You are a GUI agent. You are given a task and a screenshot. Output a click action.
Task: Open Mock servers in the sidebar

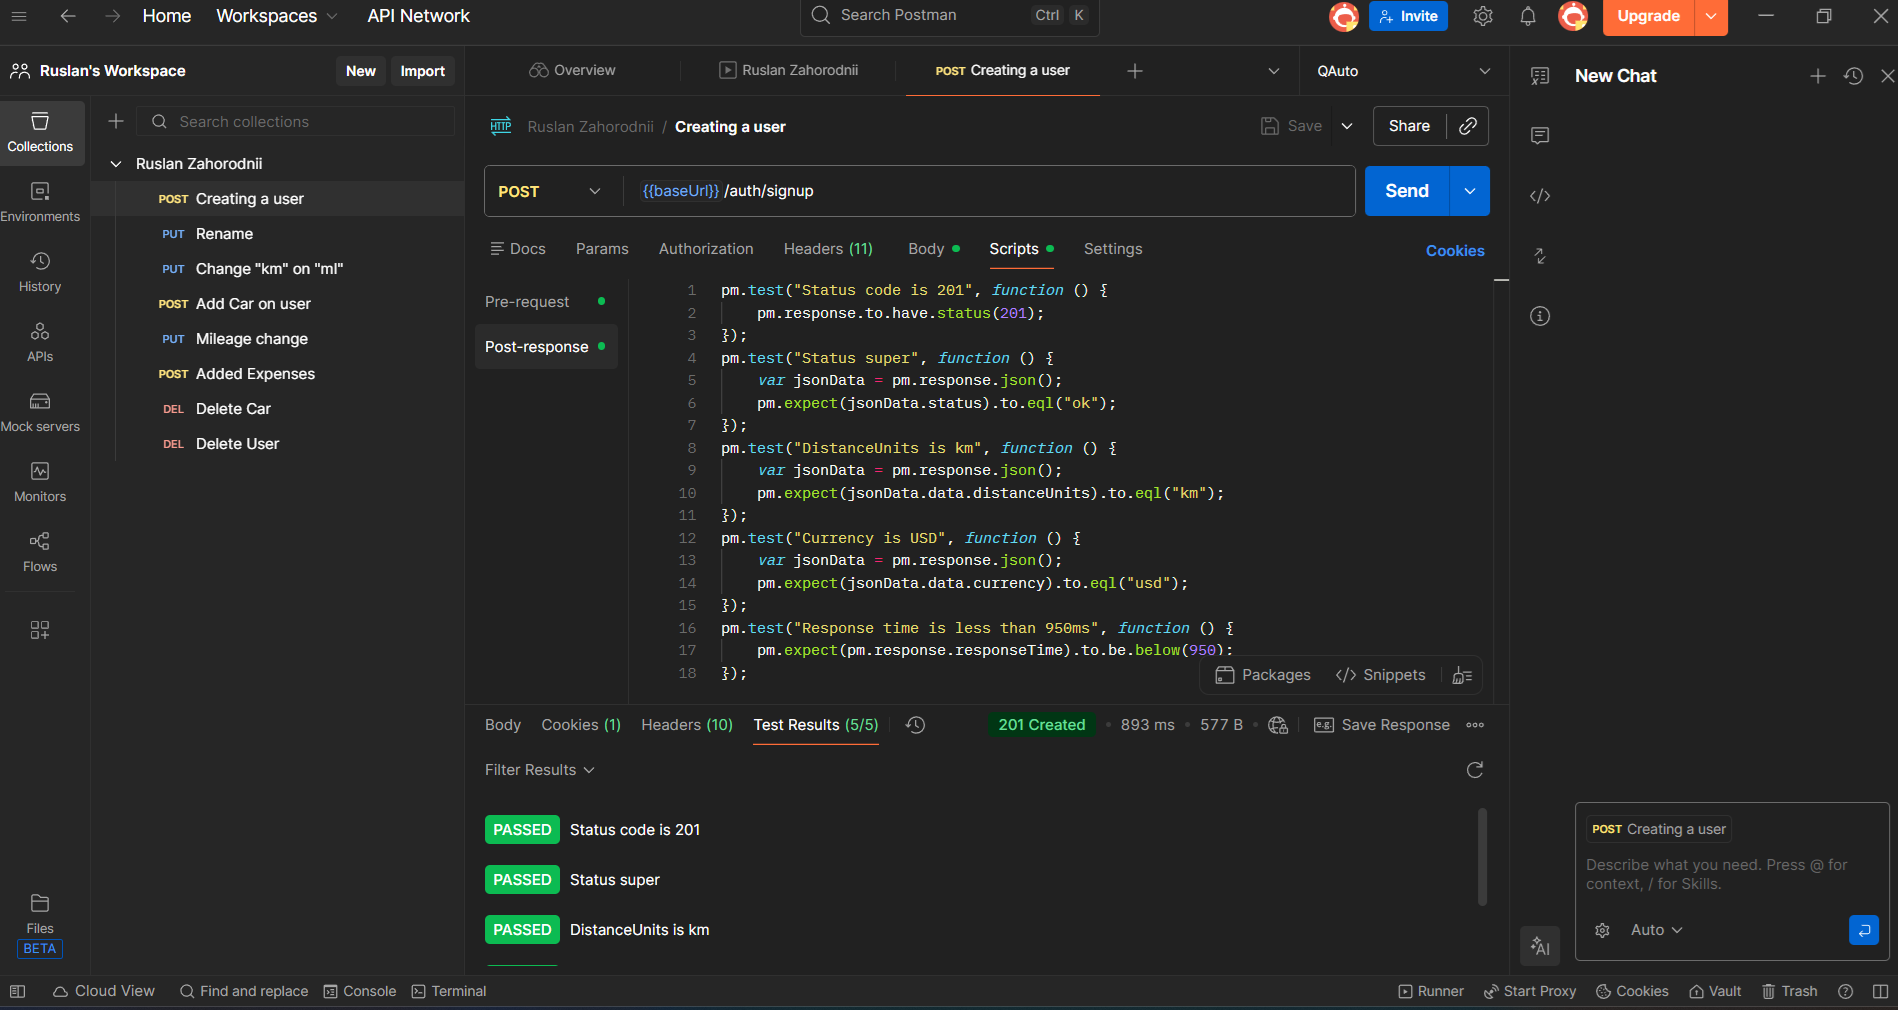[x=40, y=411]
